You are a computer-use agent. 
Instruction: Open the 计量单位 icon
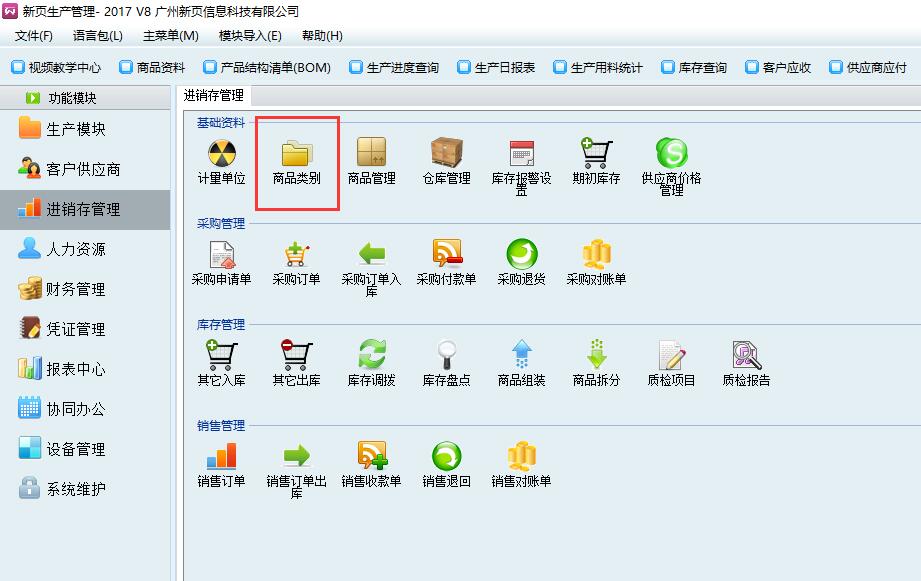click(x=221, y=154)
